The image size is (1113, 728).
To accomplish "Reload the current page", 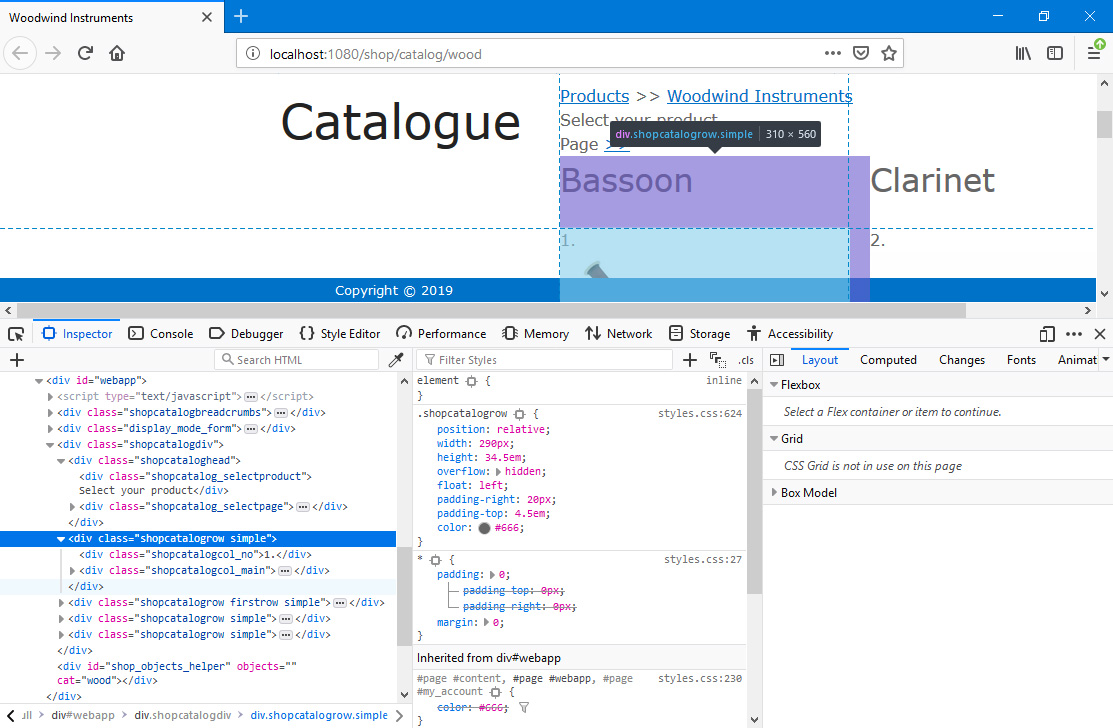I will click(x=85, y=53).
